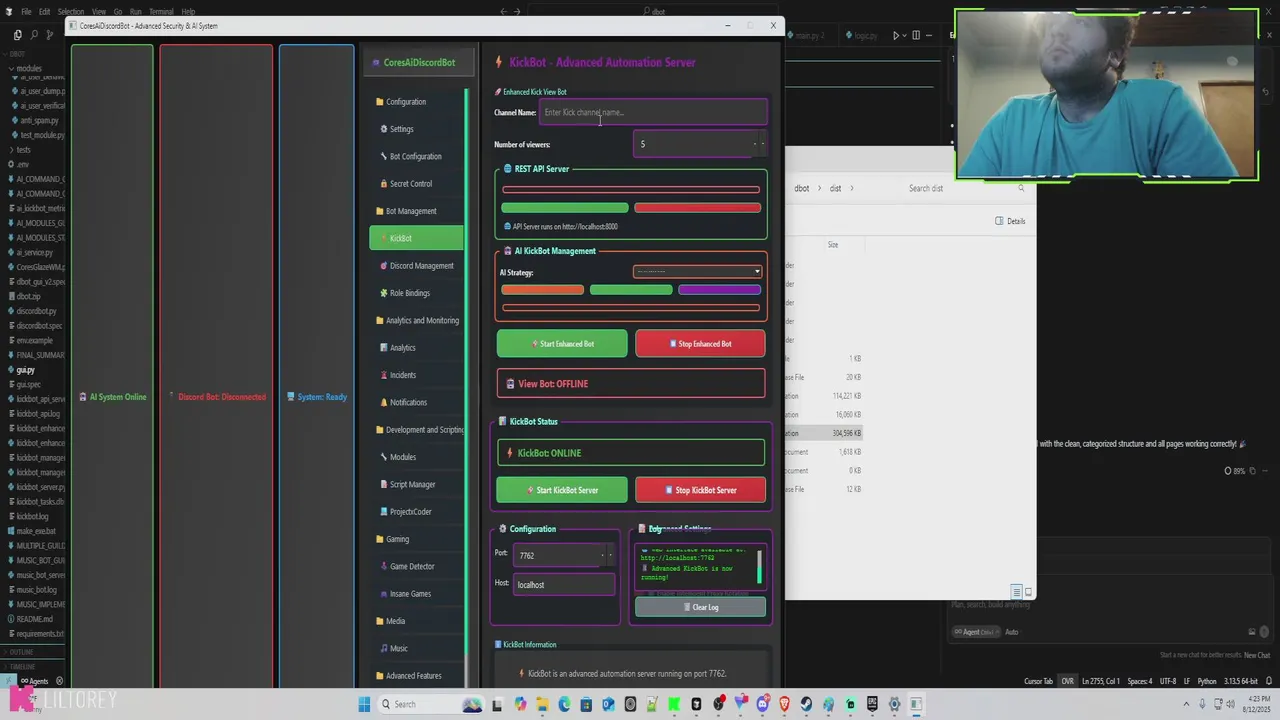This screenshot has height=720, width=1280.
Task: Focus the Kick Channel Name field
Action: pos(653,112)
